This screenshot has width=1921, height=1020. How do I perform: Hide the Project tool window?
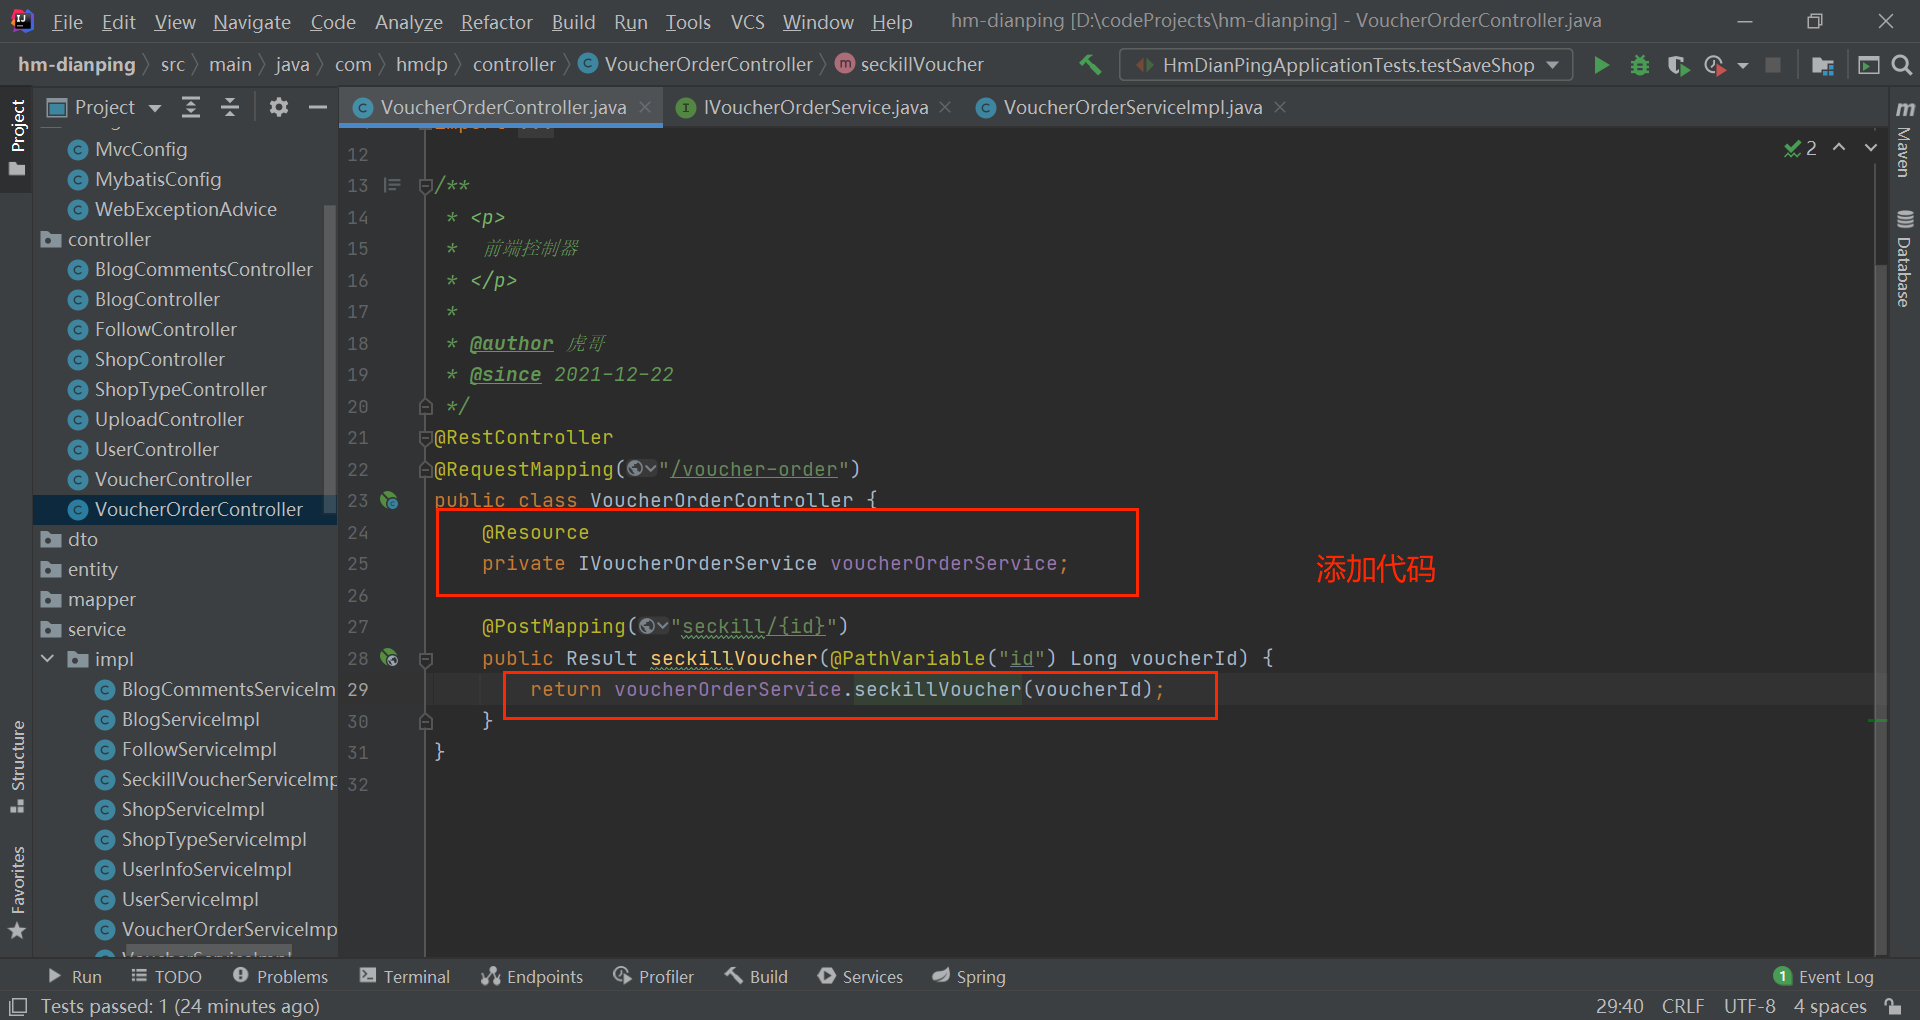coord(318,107)
